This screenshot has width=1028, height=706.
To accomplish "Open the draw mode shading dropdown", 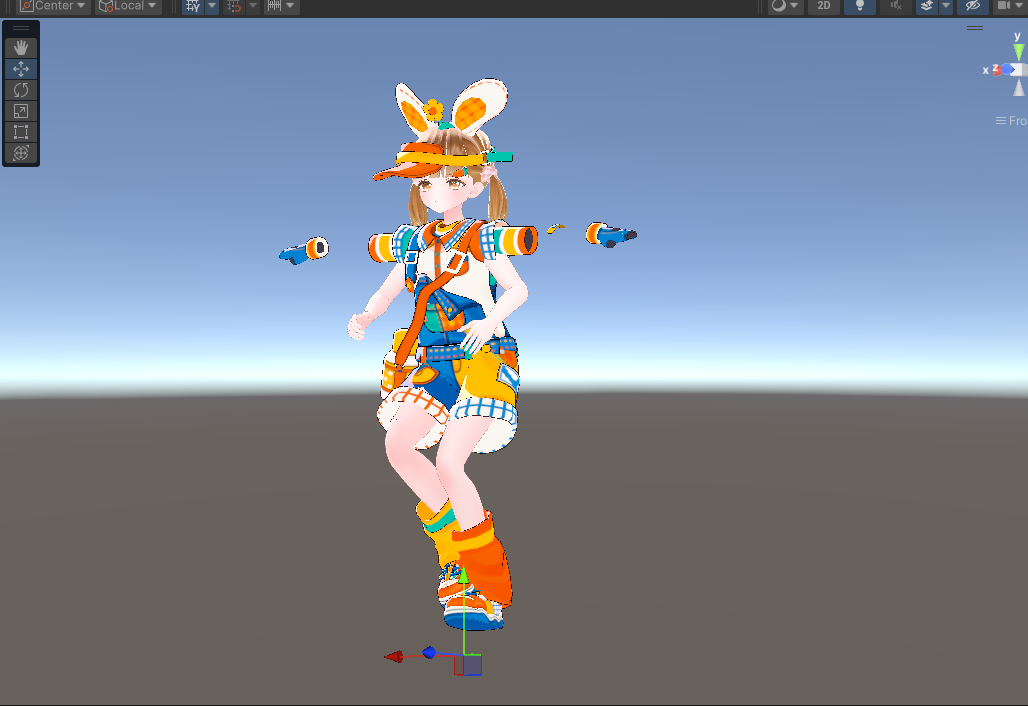I will click(785, 6).
